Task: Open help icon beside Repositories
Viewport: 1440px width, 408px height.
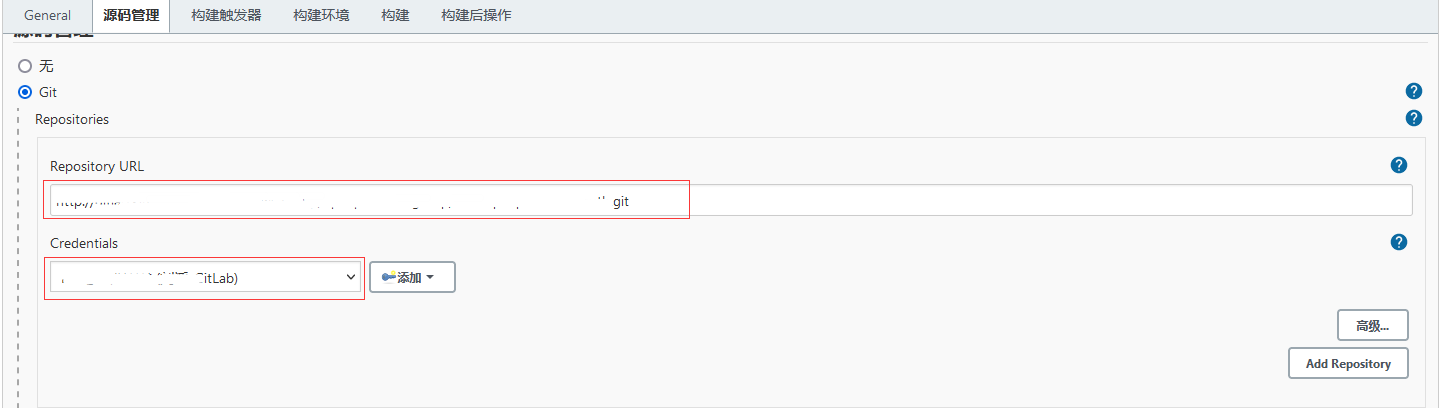Action: pyautogui.click(x=1414, y=118)
